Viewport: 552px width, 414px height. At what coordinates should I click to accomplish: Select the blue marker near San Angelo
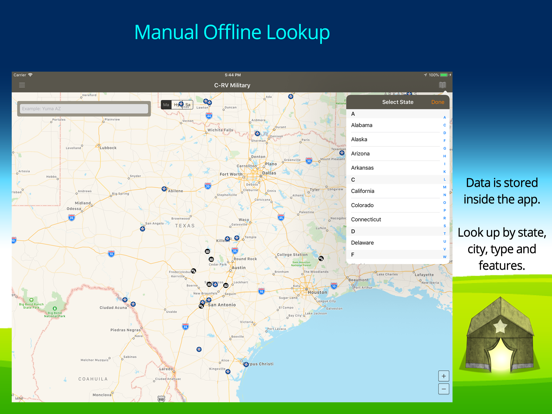(143, 229)
